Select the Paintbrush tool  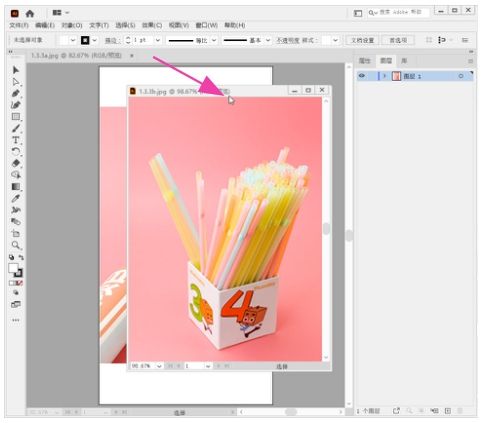coord(16,128)
